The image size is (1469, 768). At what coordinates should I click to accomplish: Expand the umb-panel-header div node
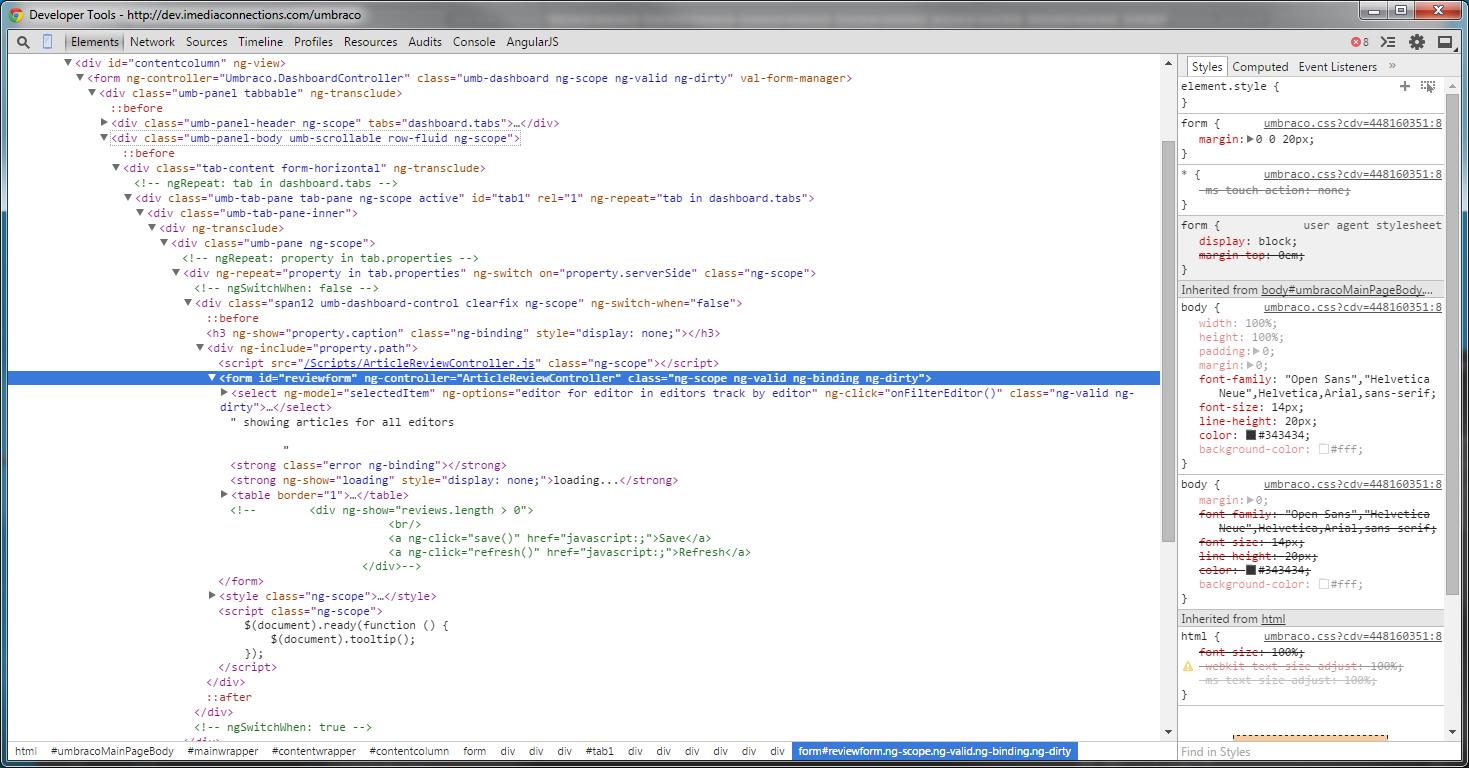104,123
